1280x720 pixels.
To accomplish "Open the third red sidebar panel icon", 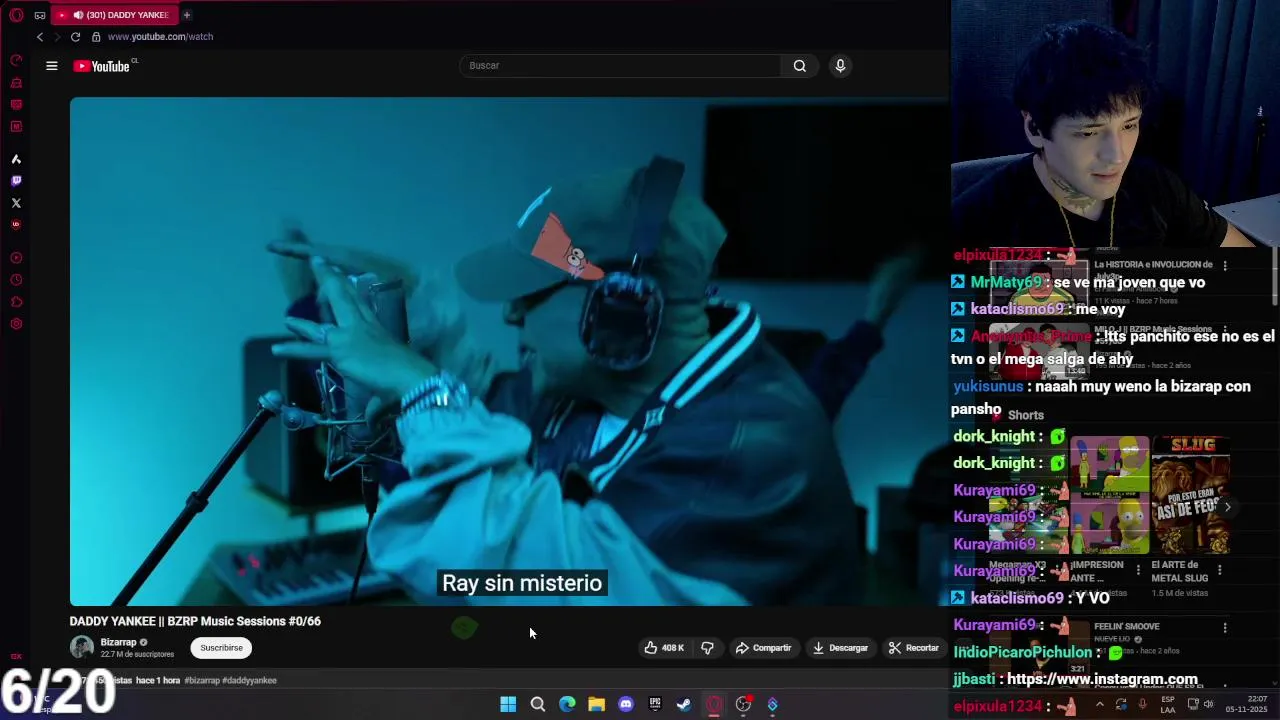I will click(x=16, y=105).
